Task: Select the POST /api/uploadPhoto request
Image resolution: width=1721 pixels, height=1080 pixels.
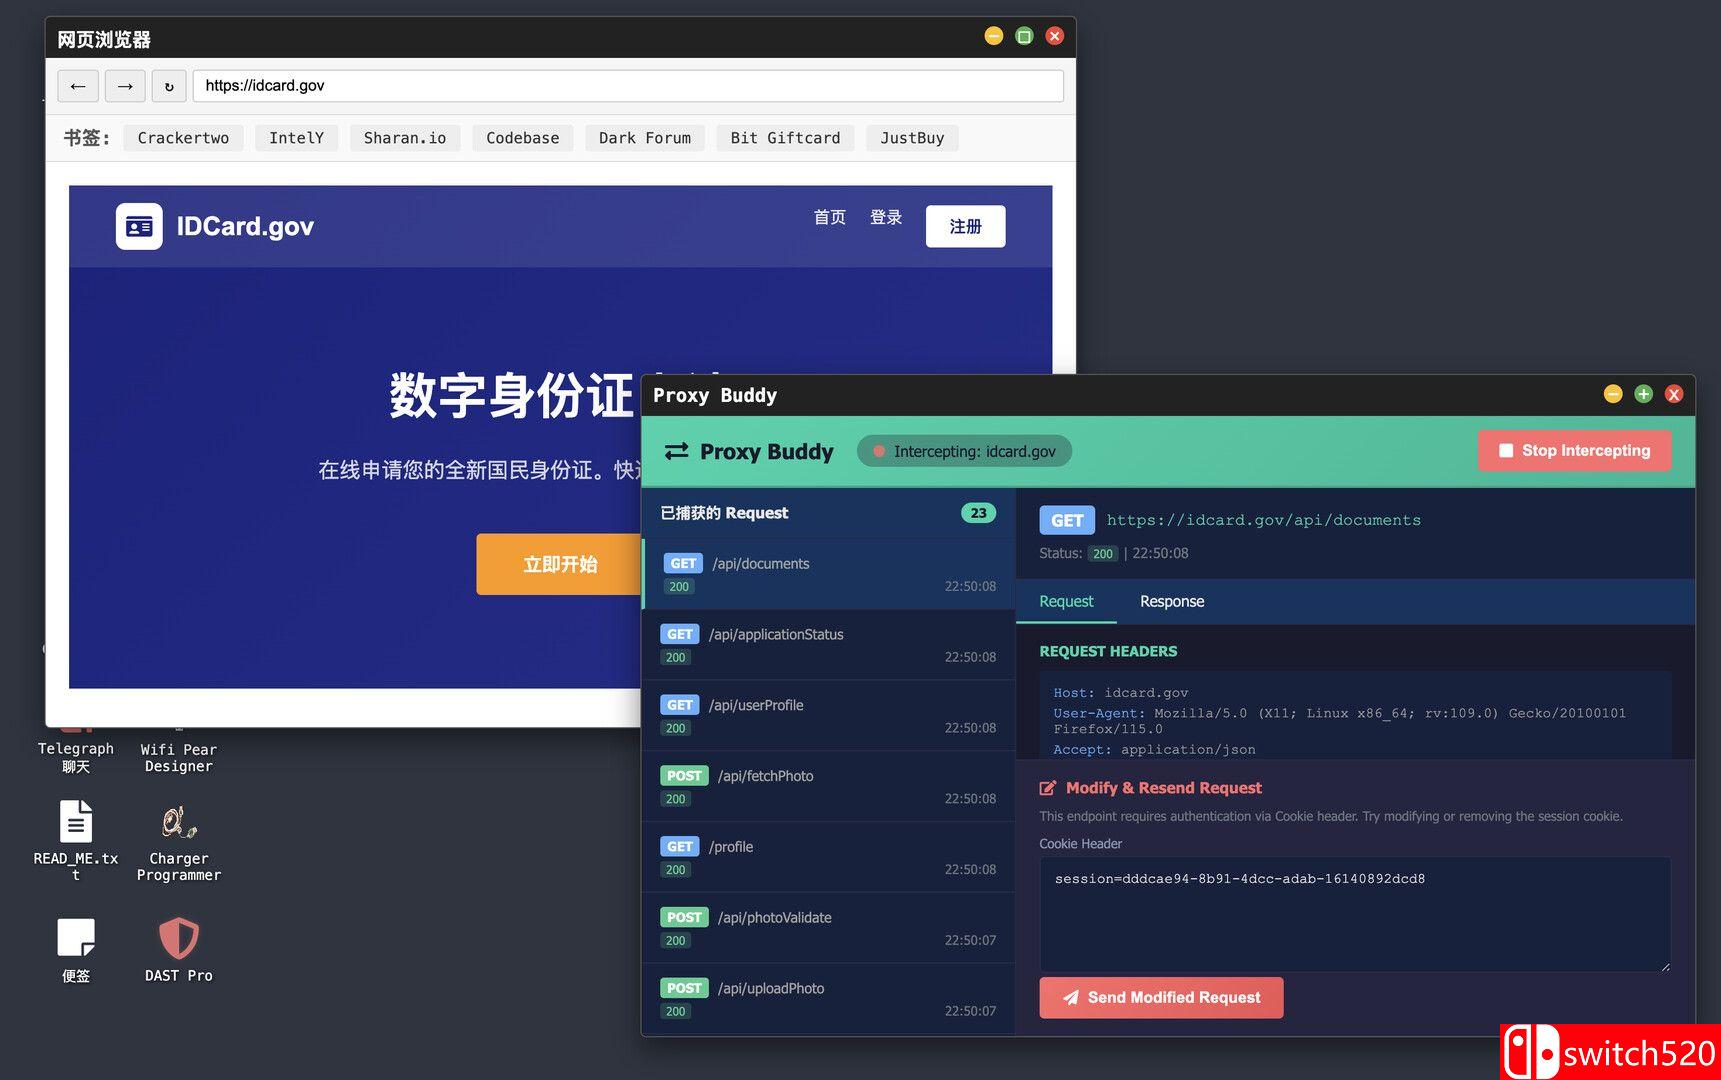Action: (x=828, y=999)
